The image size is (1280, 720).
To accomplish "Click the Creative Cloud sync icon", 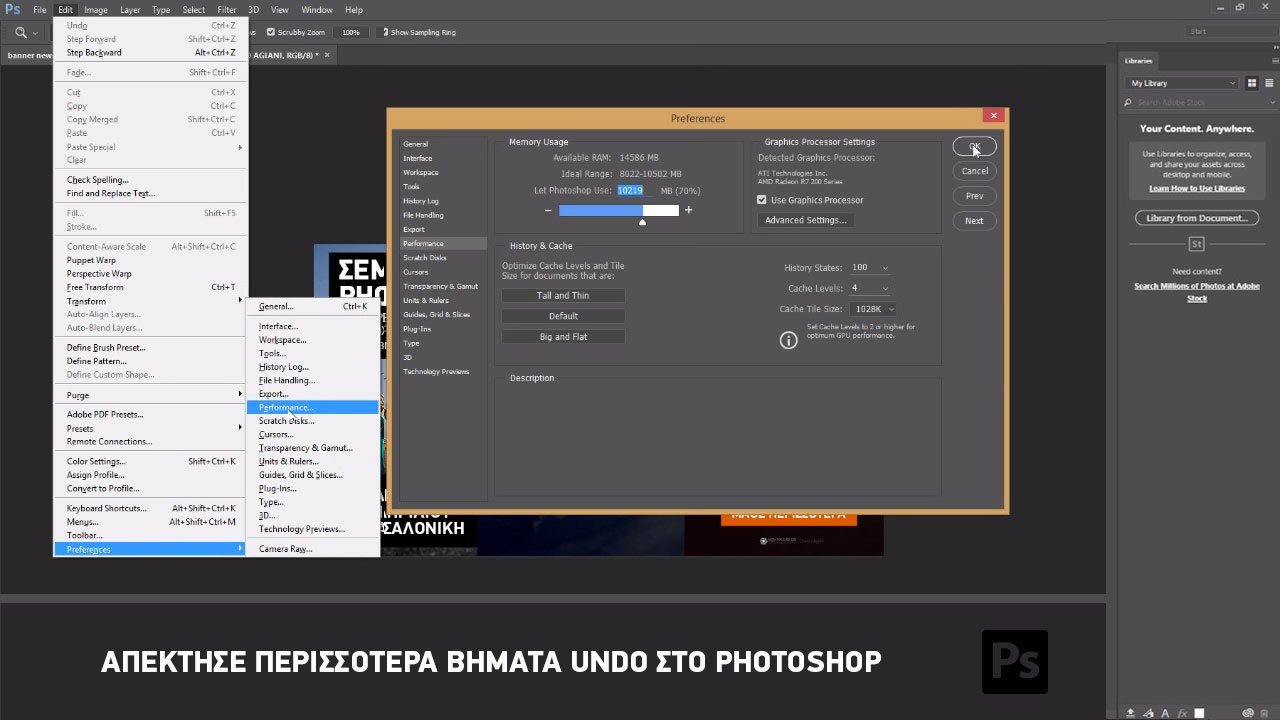I will click(1246, 712).
